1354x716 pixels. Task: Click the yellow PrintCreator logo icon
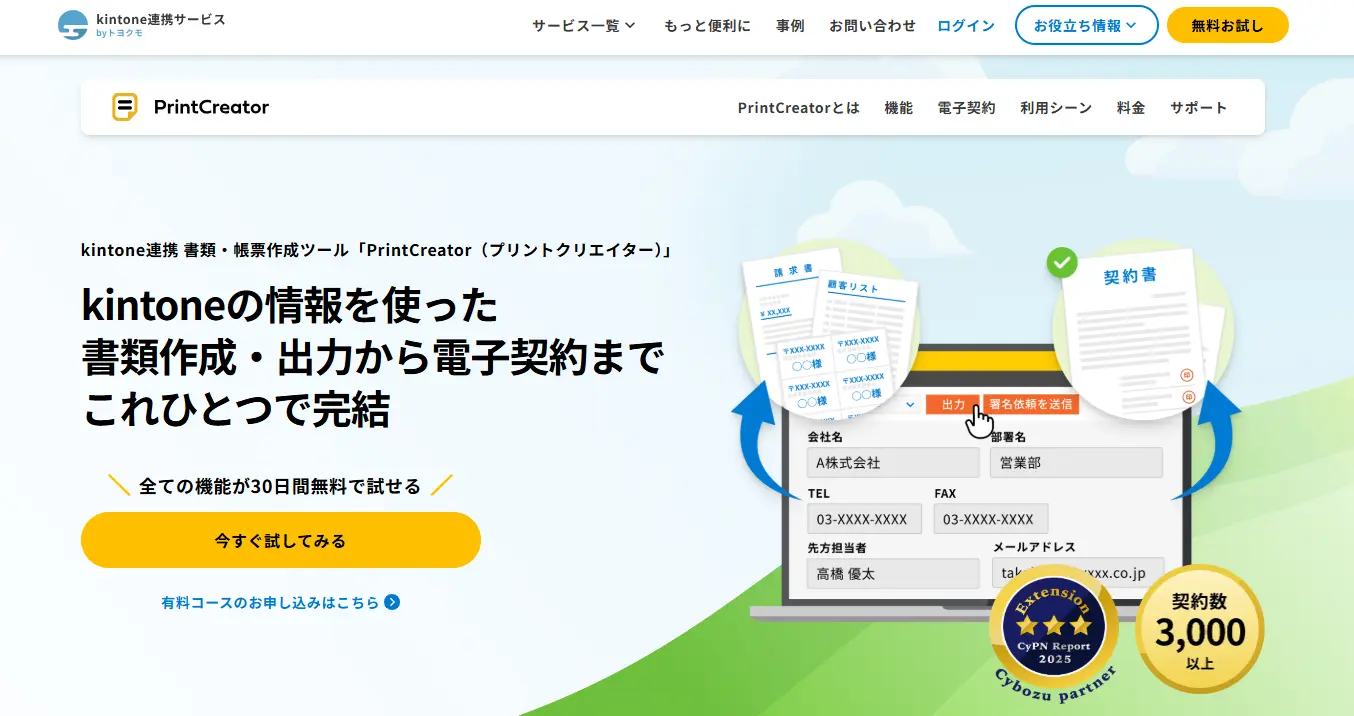point(124,107)
